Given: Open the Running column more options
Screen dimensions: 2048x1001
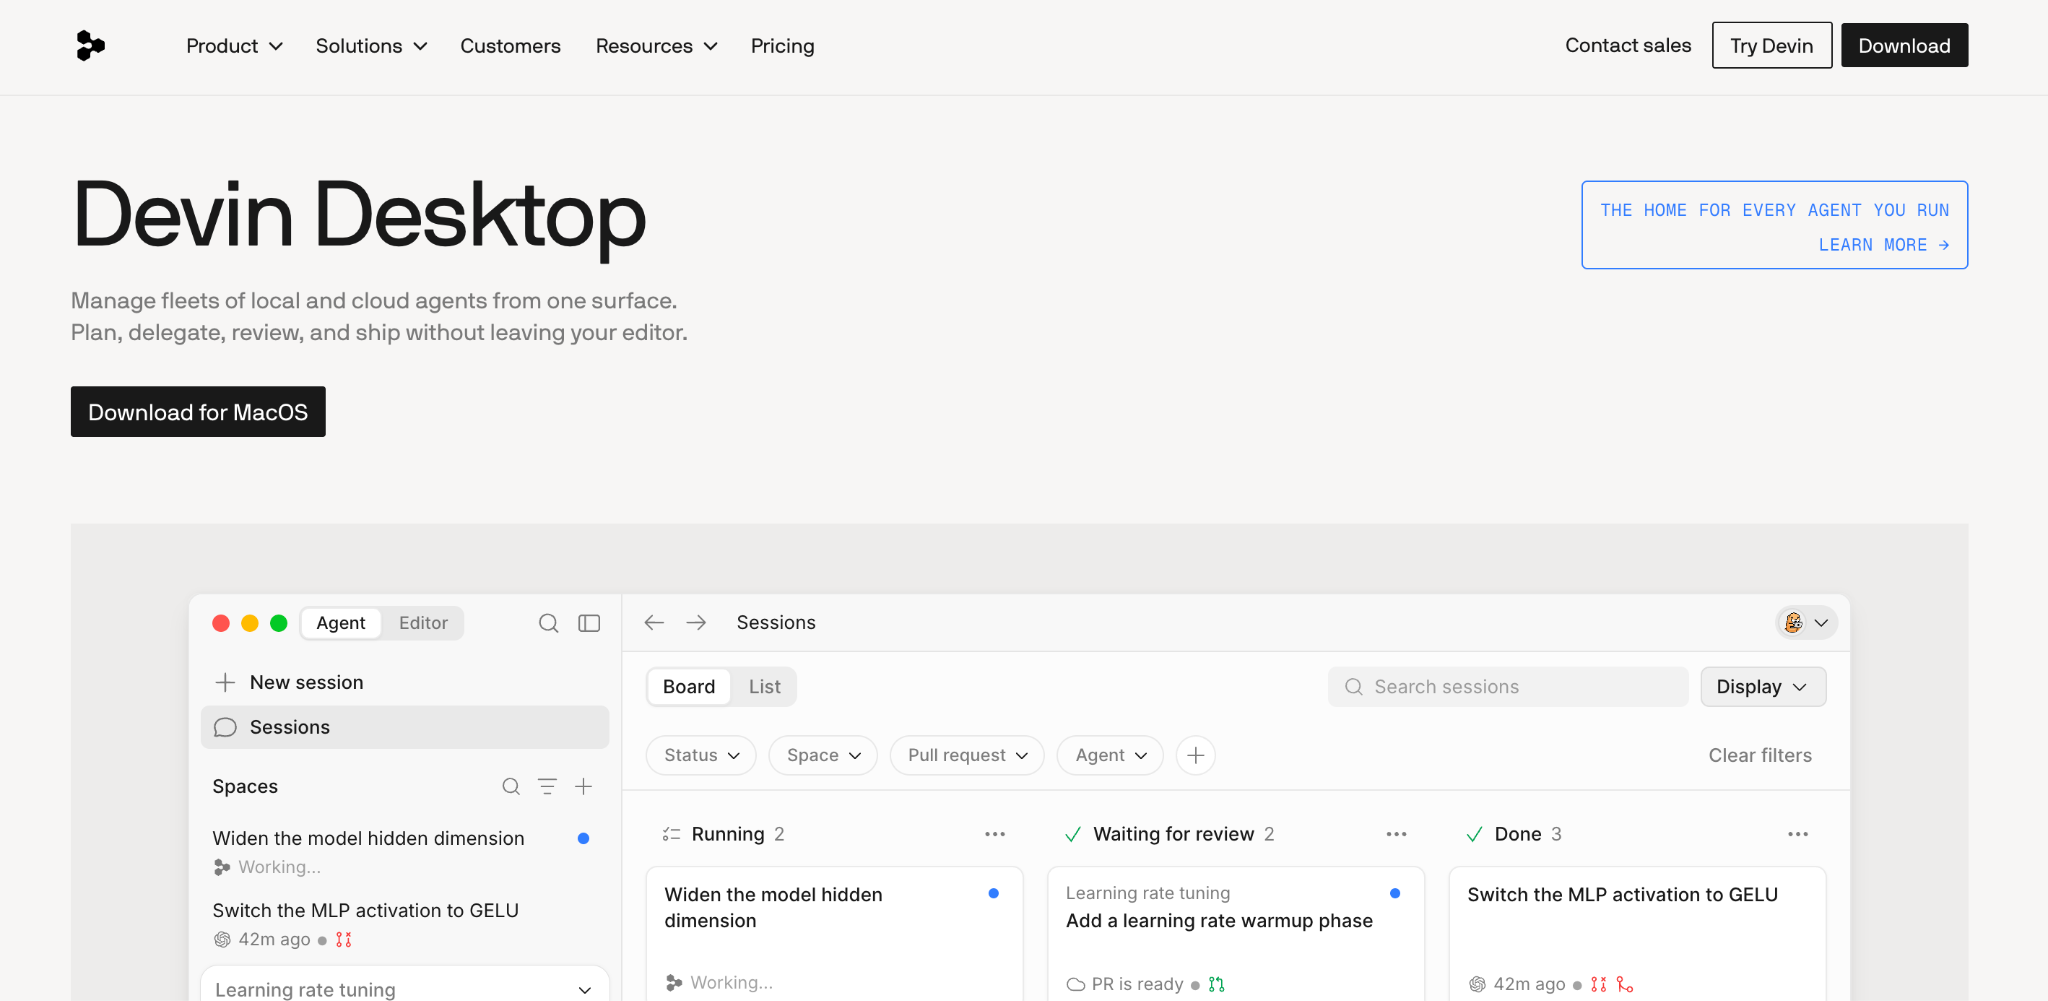Looking at the screenshot, I should [995, 834].
